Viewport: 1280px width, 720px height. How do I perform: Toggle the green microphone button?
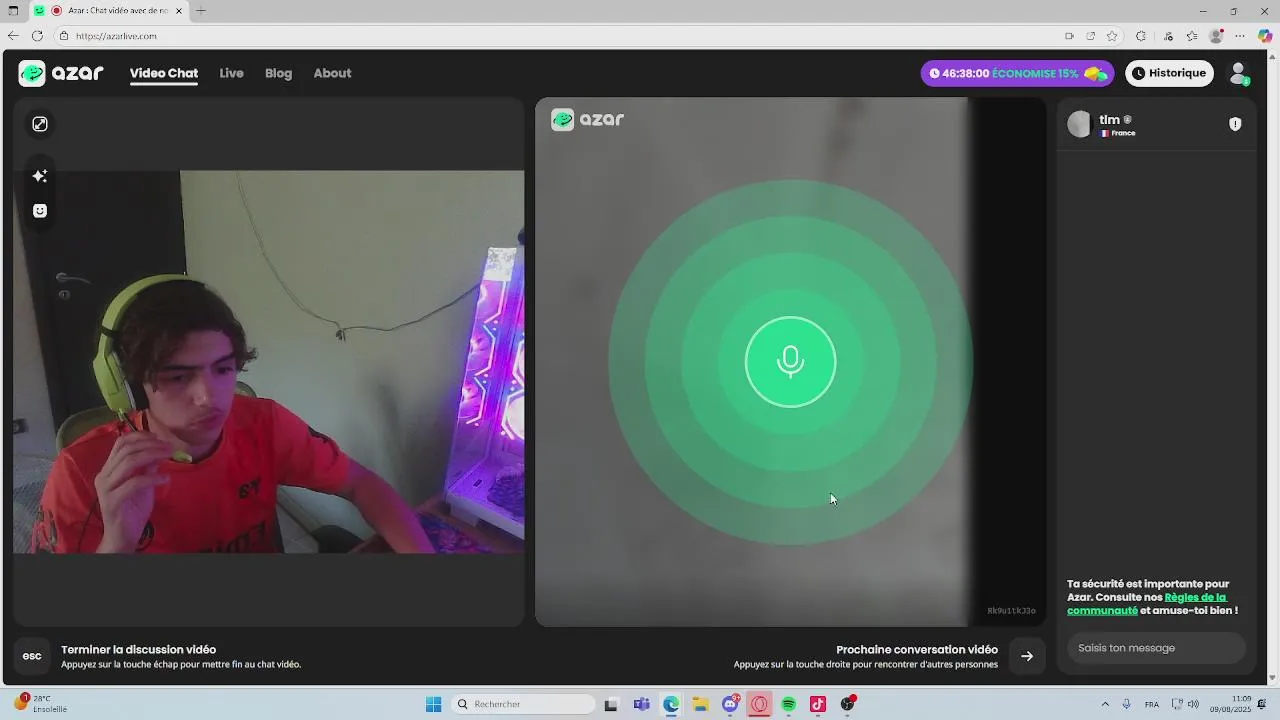[x=790, y=362]
